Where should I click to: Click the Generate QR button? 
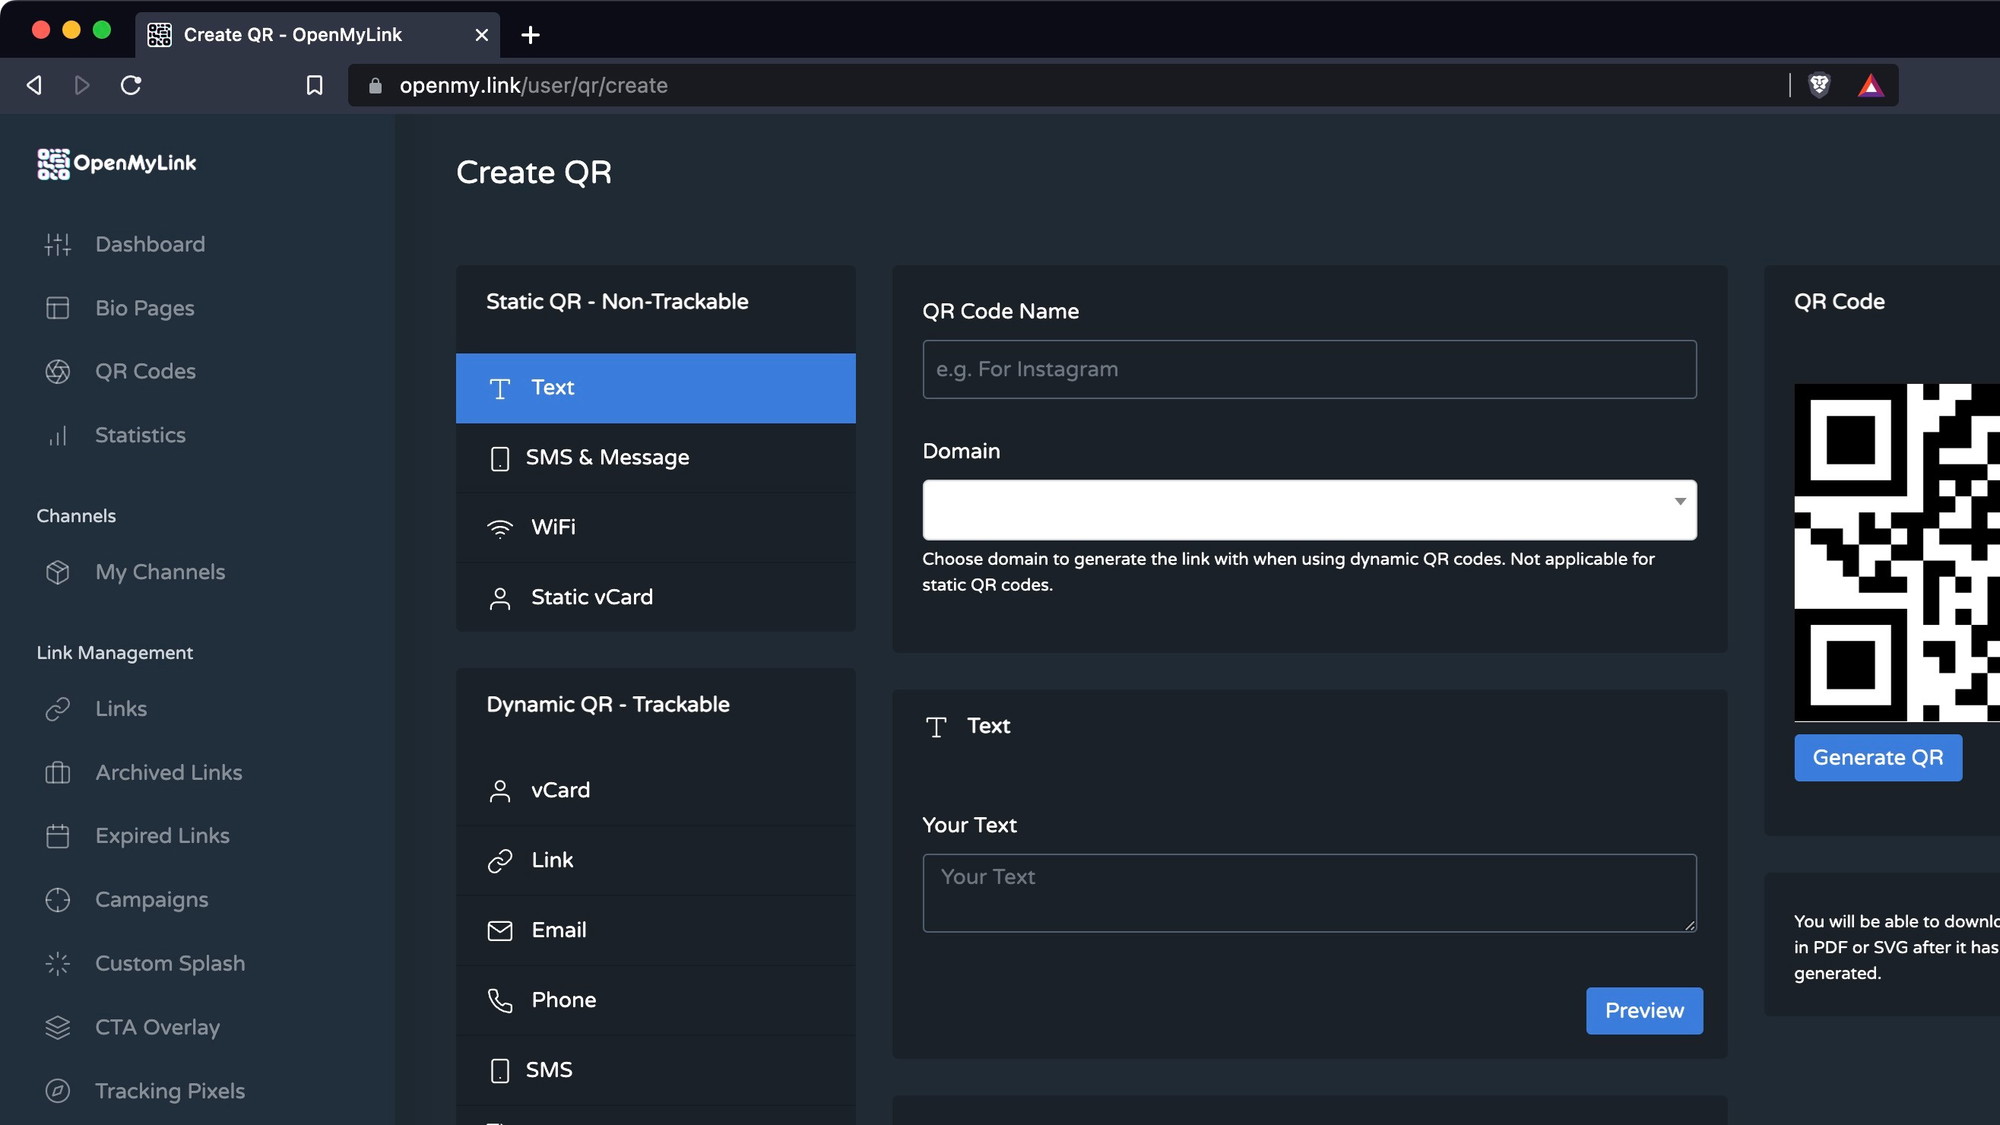1878,758
